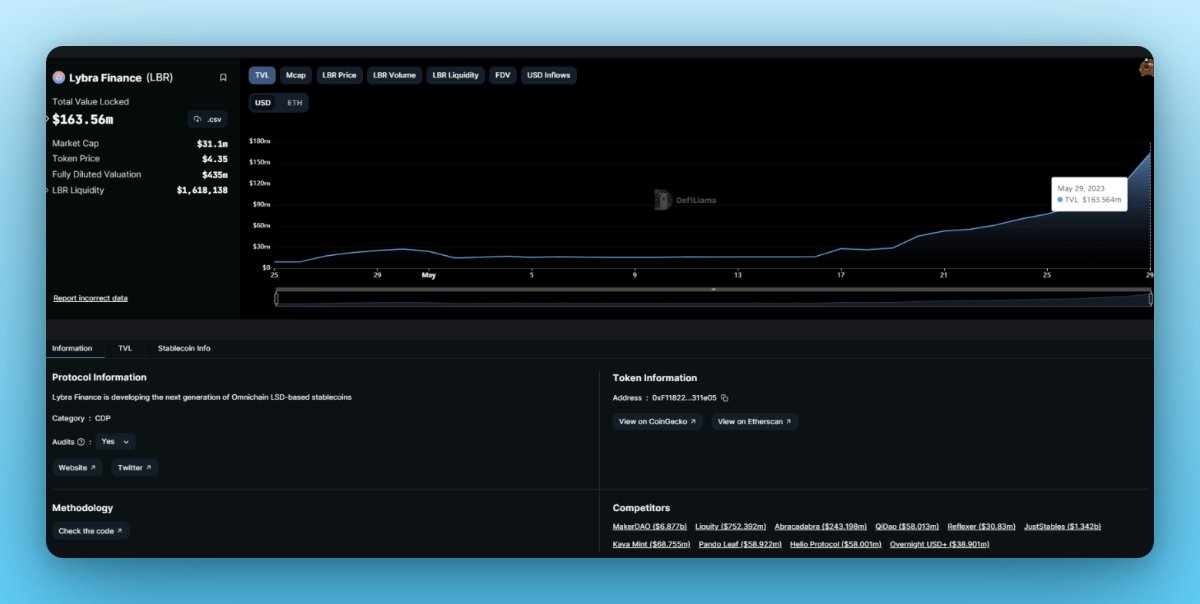Image resolution: width=1200 pixels, height=604 pixels.
Task: Open the protocol Twitter link
Action: [x=135, y=467]
